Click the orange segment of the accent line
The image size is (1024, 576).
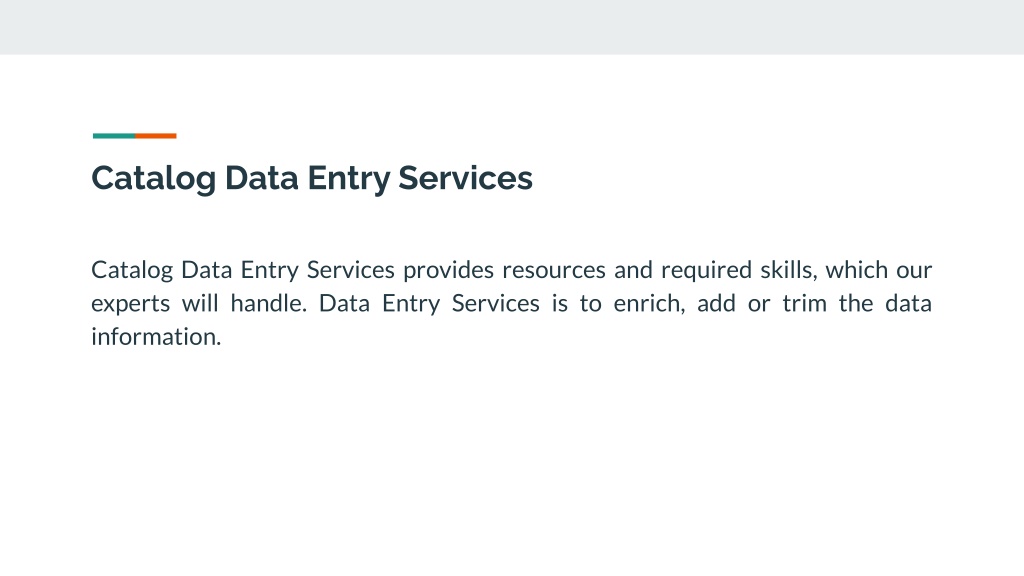point(156,136)
